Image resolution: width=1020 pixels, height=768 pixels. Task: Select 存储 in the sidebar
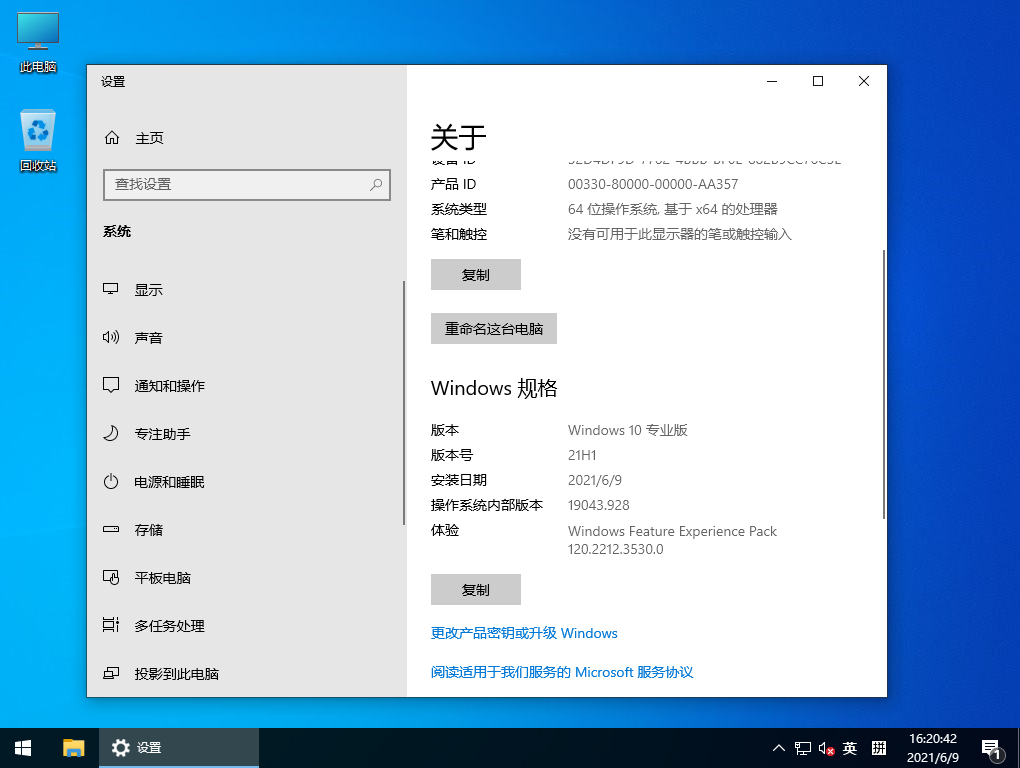[x=245, y=530]
